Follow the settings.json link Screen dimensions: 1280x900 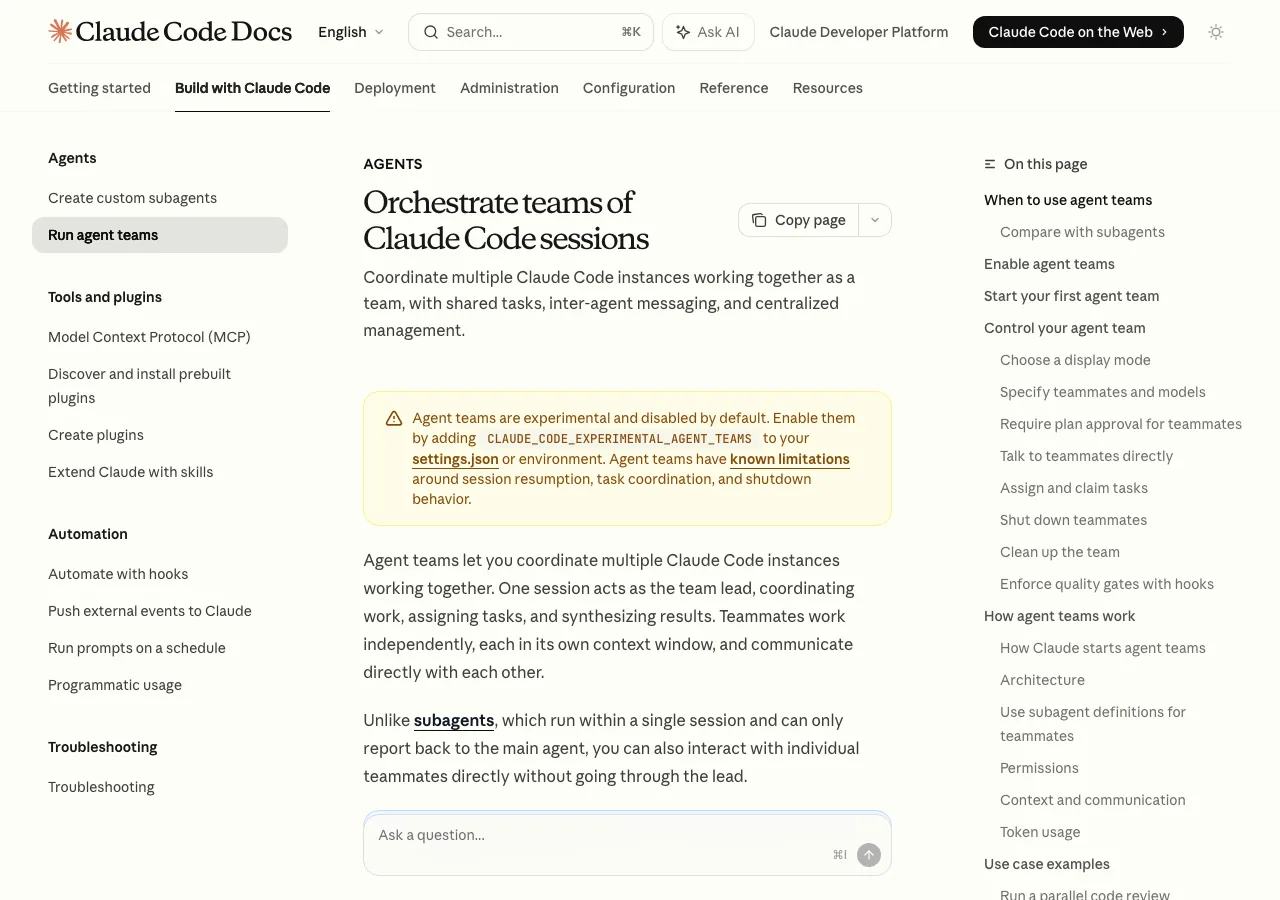click(x=455, y=459)
